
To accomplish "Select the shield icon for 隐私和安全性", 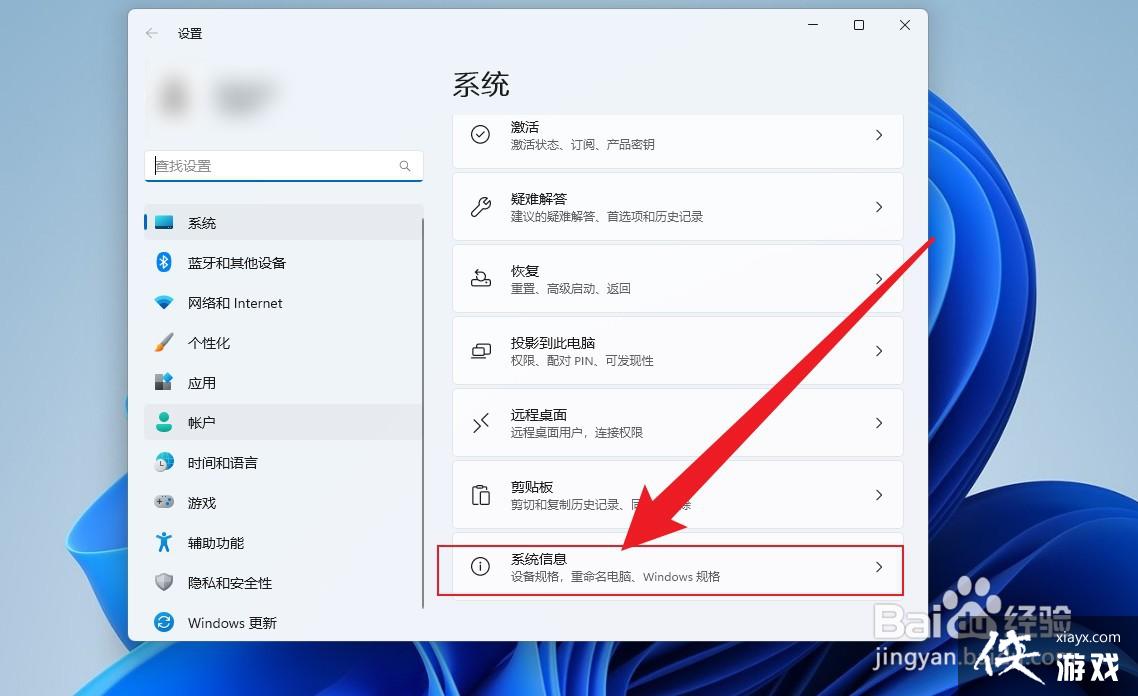I will 163,582.
